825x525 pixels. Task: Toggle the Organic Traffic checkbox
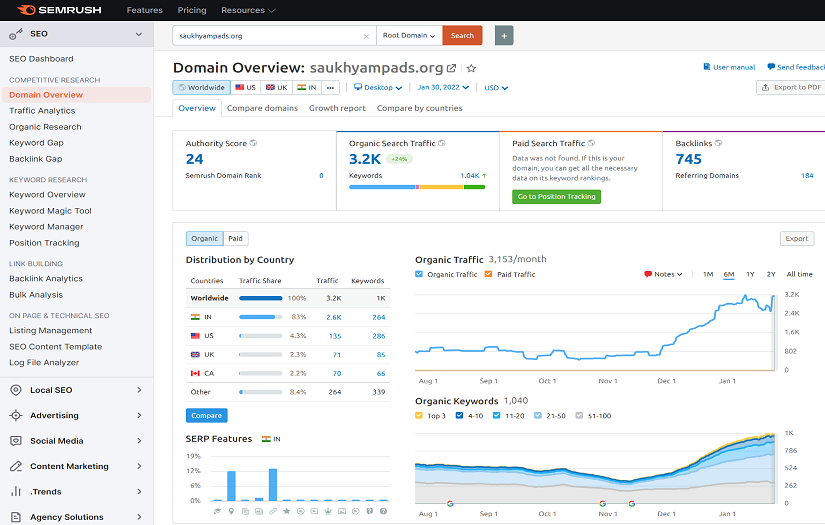419,274
